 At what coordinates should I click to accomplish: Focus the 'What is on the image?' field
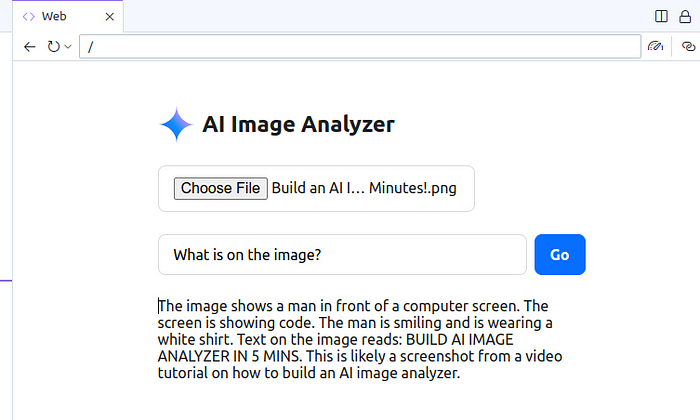click(342, 254)
